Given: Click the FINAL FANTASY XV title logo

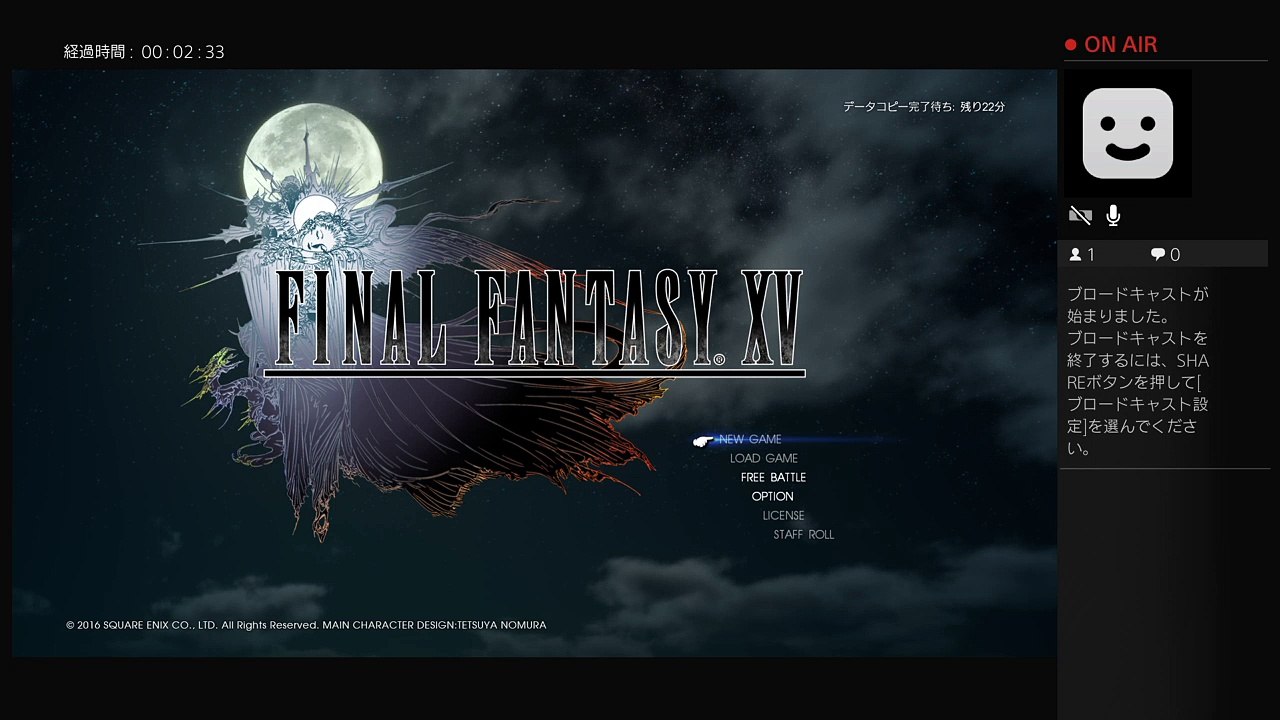Looking at the screenshot, I should click(x=535, y=321).
